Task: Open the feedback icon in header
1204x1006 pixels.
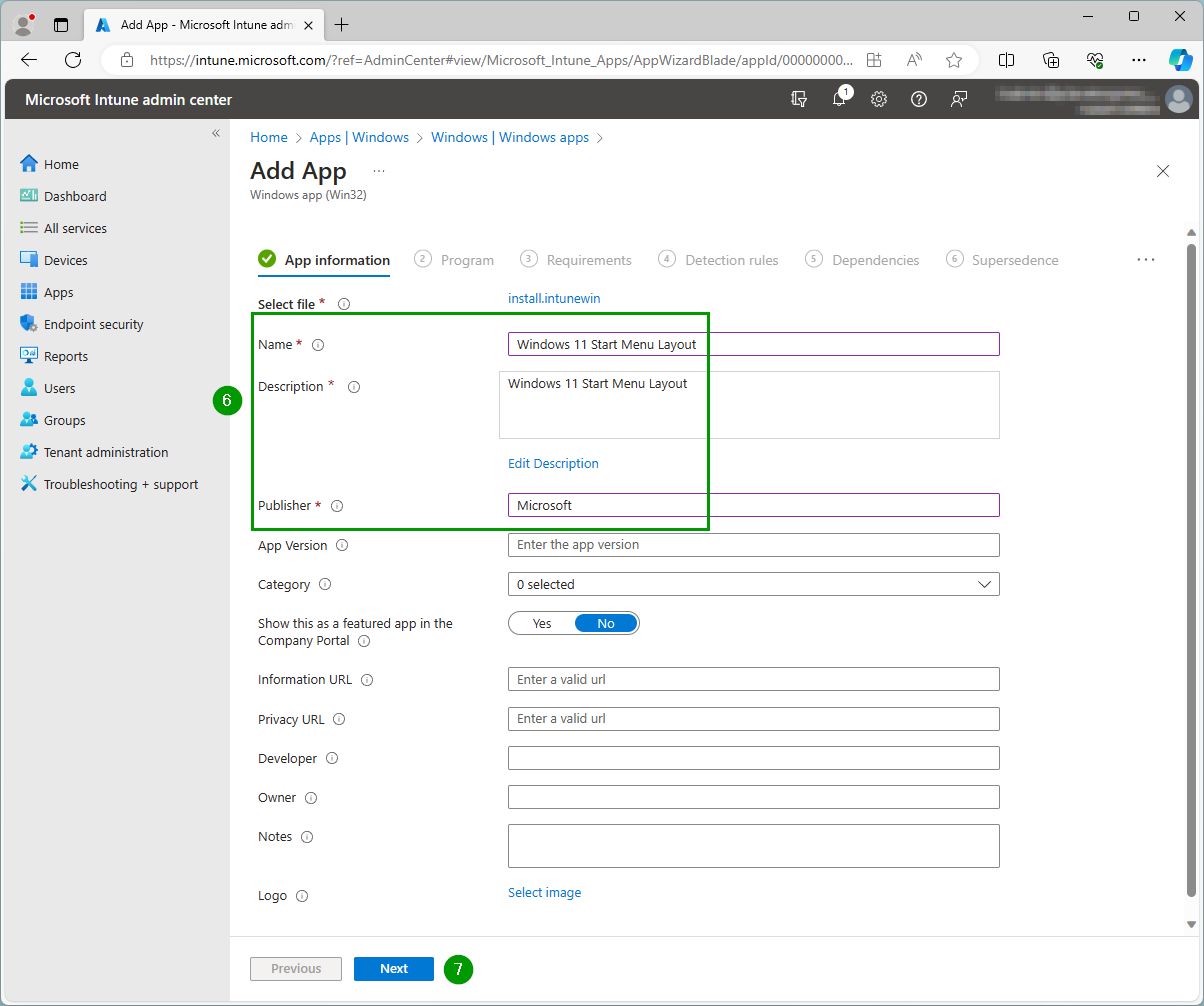Action: point(959,99)
